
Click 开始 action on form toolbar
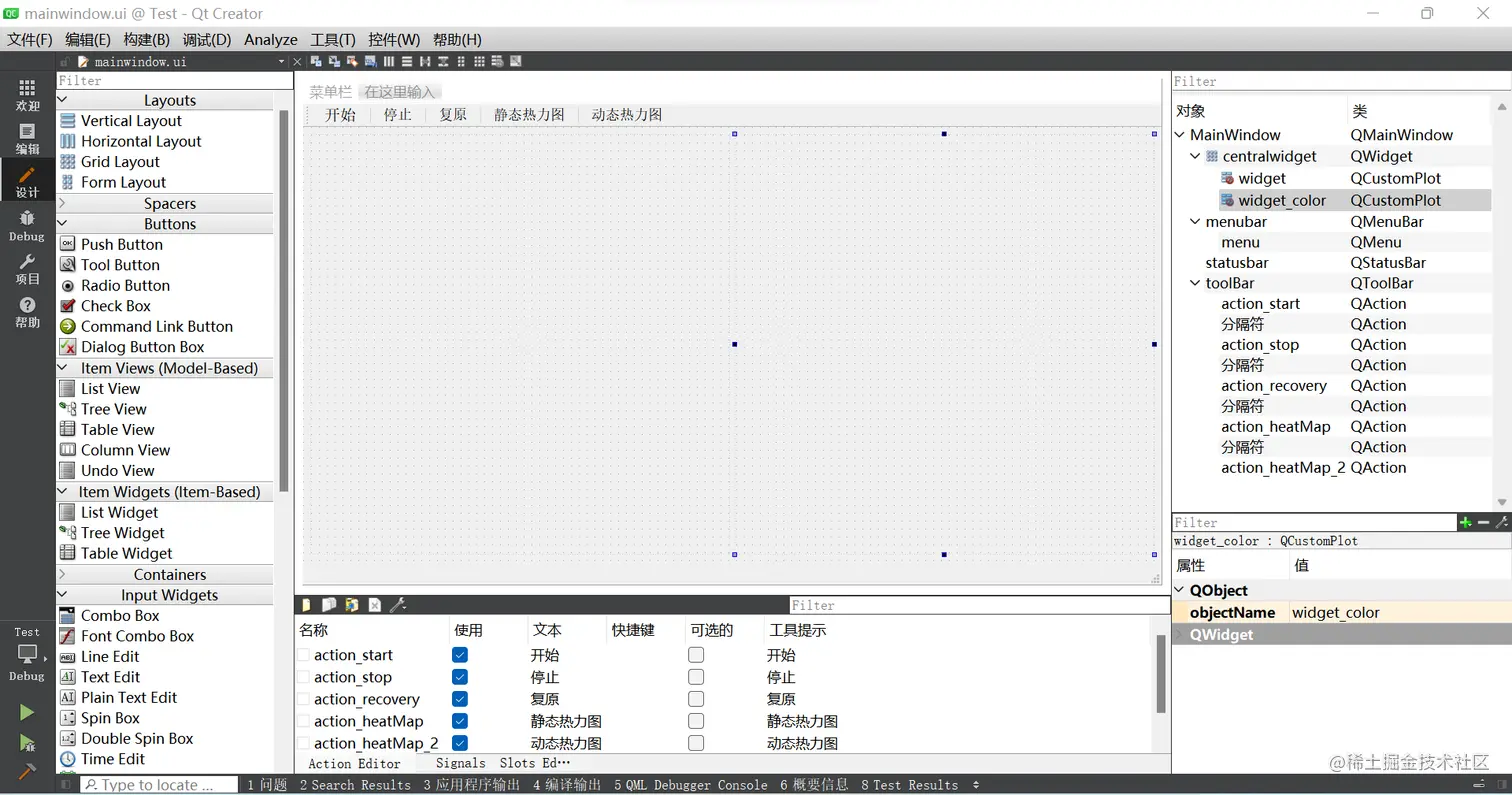click(x=340, y=114)
